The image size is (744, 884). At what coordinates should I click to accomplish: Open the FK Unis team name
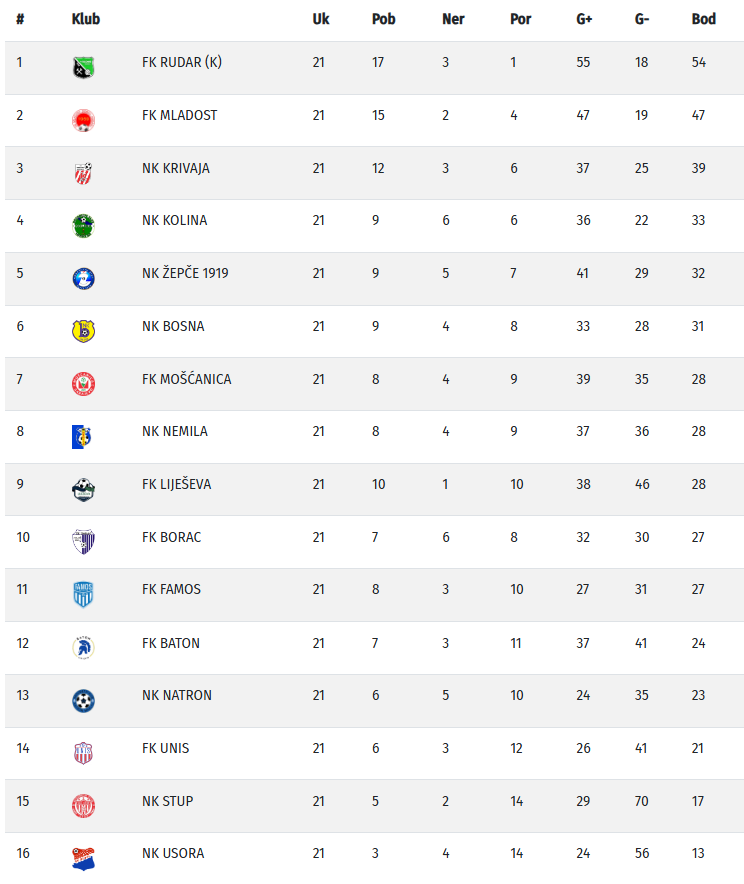(166, 748)
